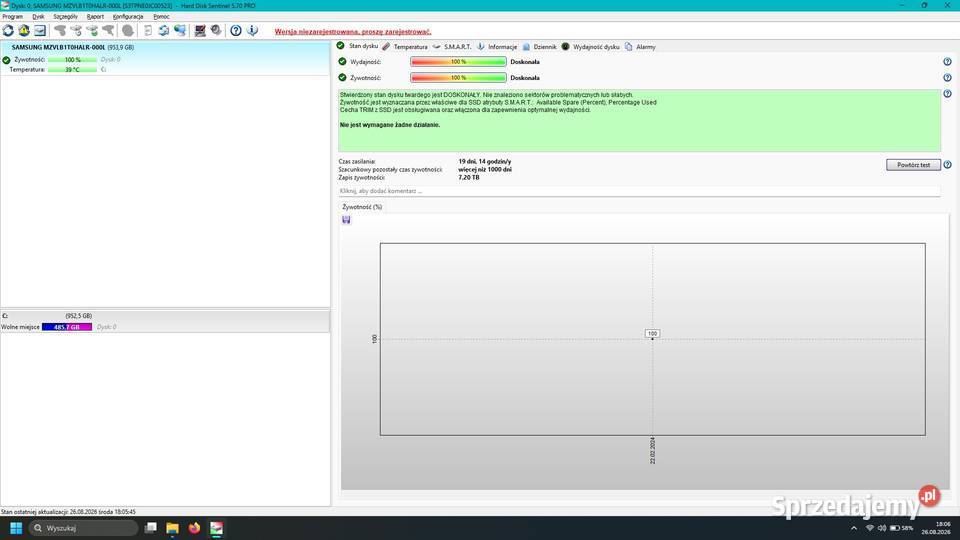The height and width of the screenshot is (540, 960).
Task: Click the network globe with monitor toolbar icon
Action: (x=180, y=31)
